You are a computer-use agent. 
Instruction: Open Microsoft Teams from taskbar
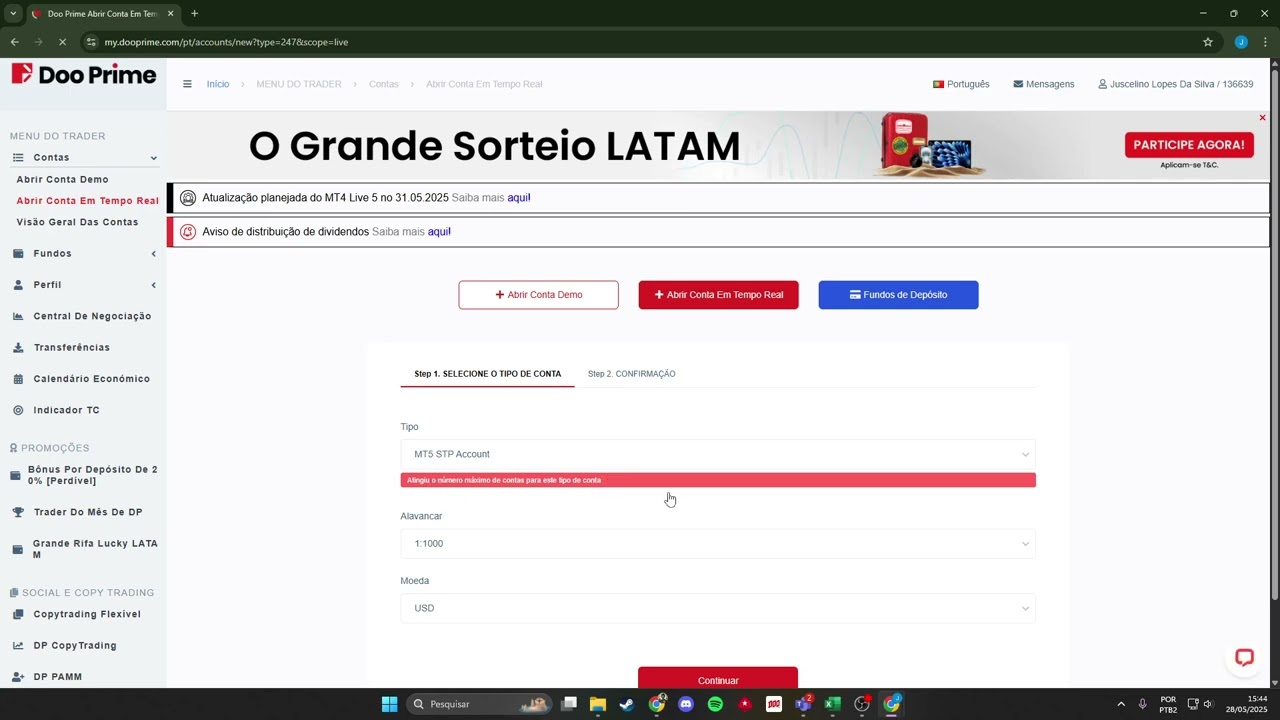pyautogui.click(x=803, y=704)
